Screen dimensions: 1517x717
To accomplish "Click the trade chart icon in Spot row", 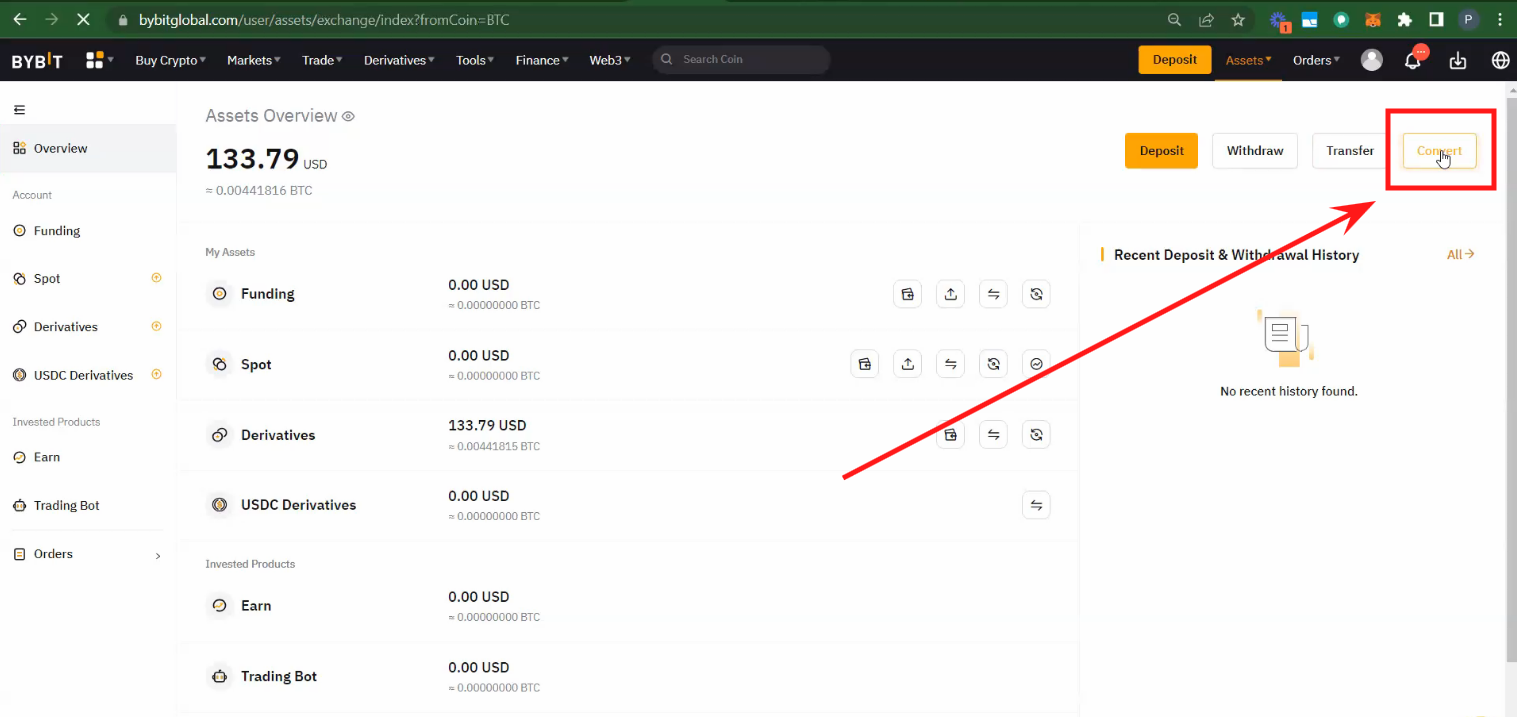I will 1036,364.
